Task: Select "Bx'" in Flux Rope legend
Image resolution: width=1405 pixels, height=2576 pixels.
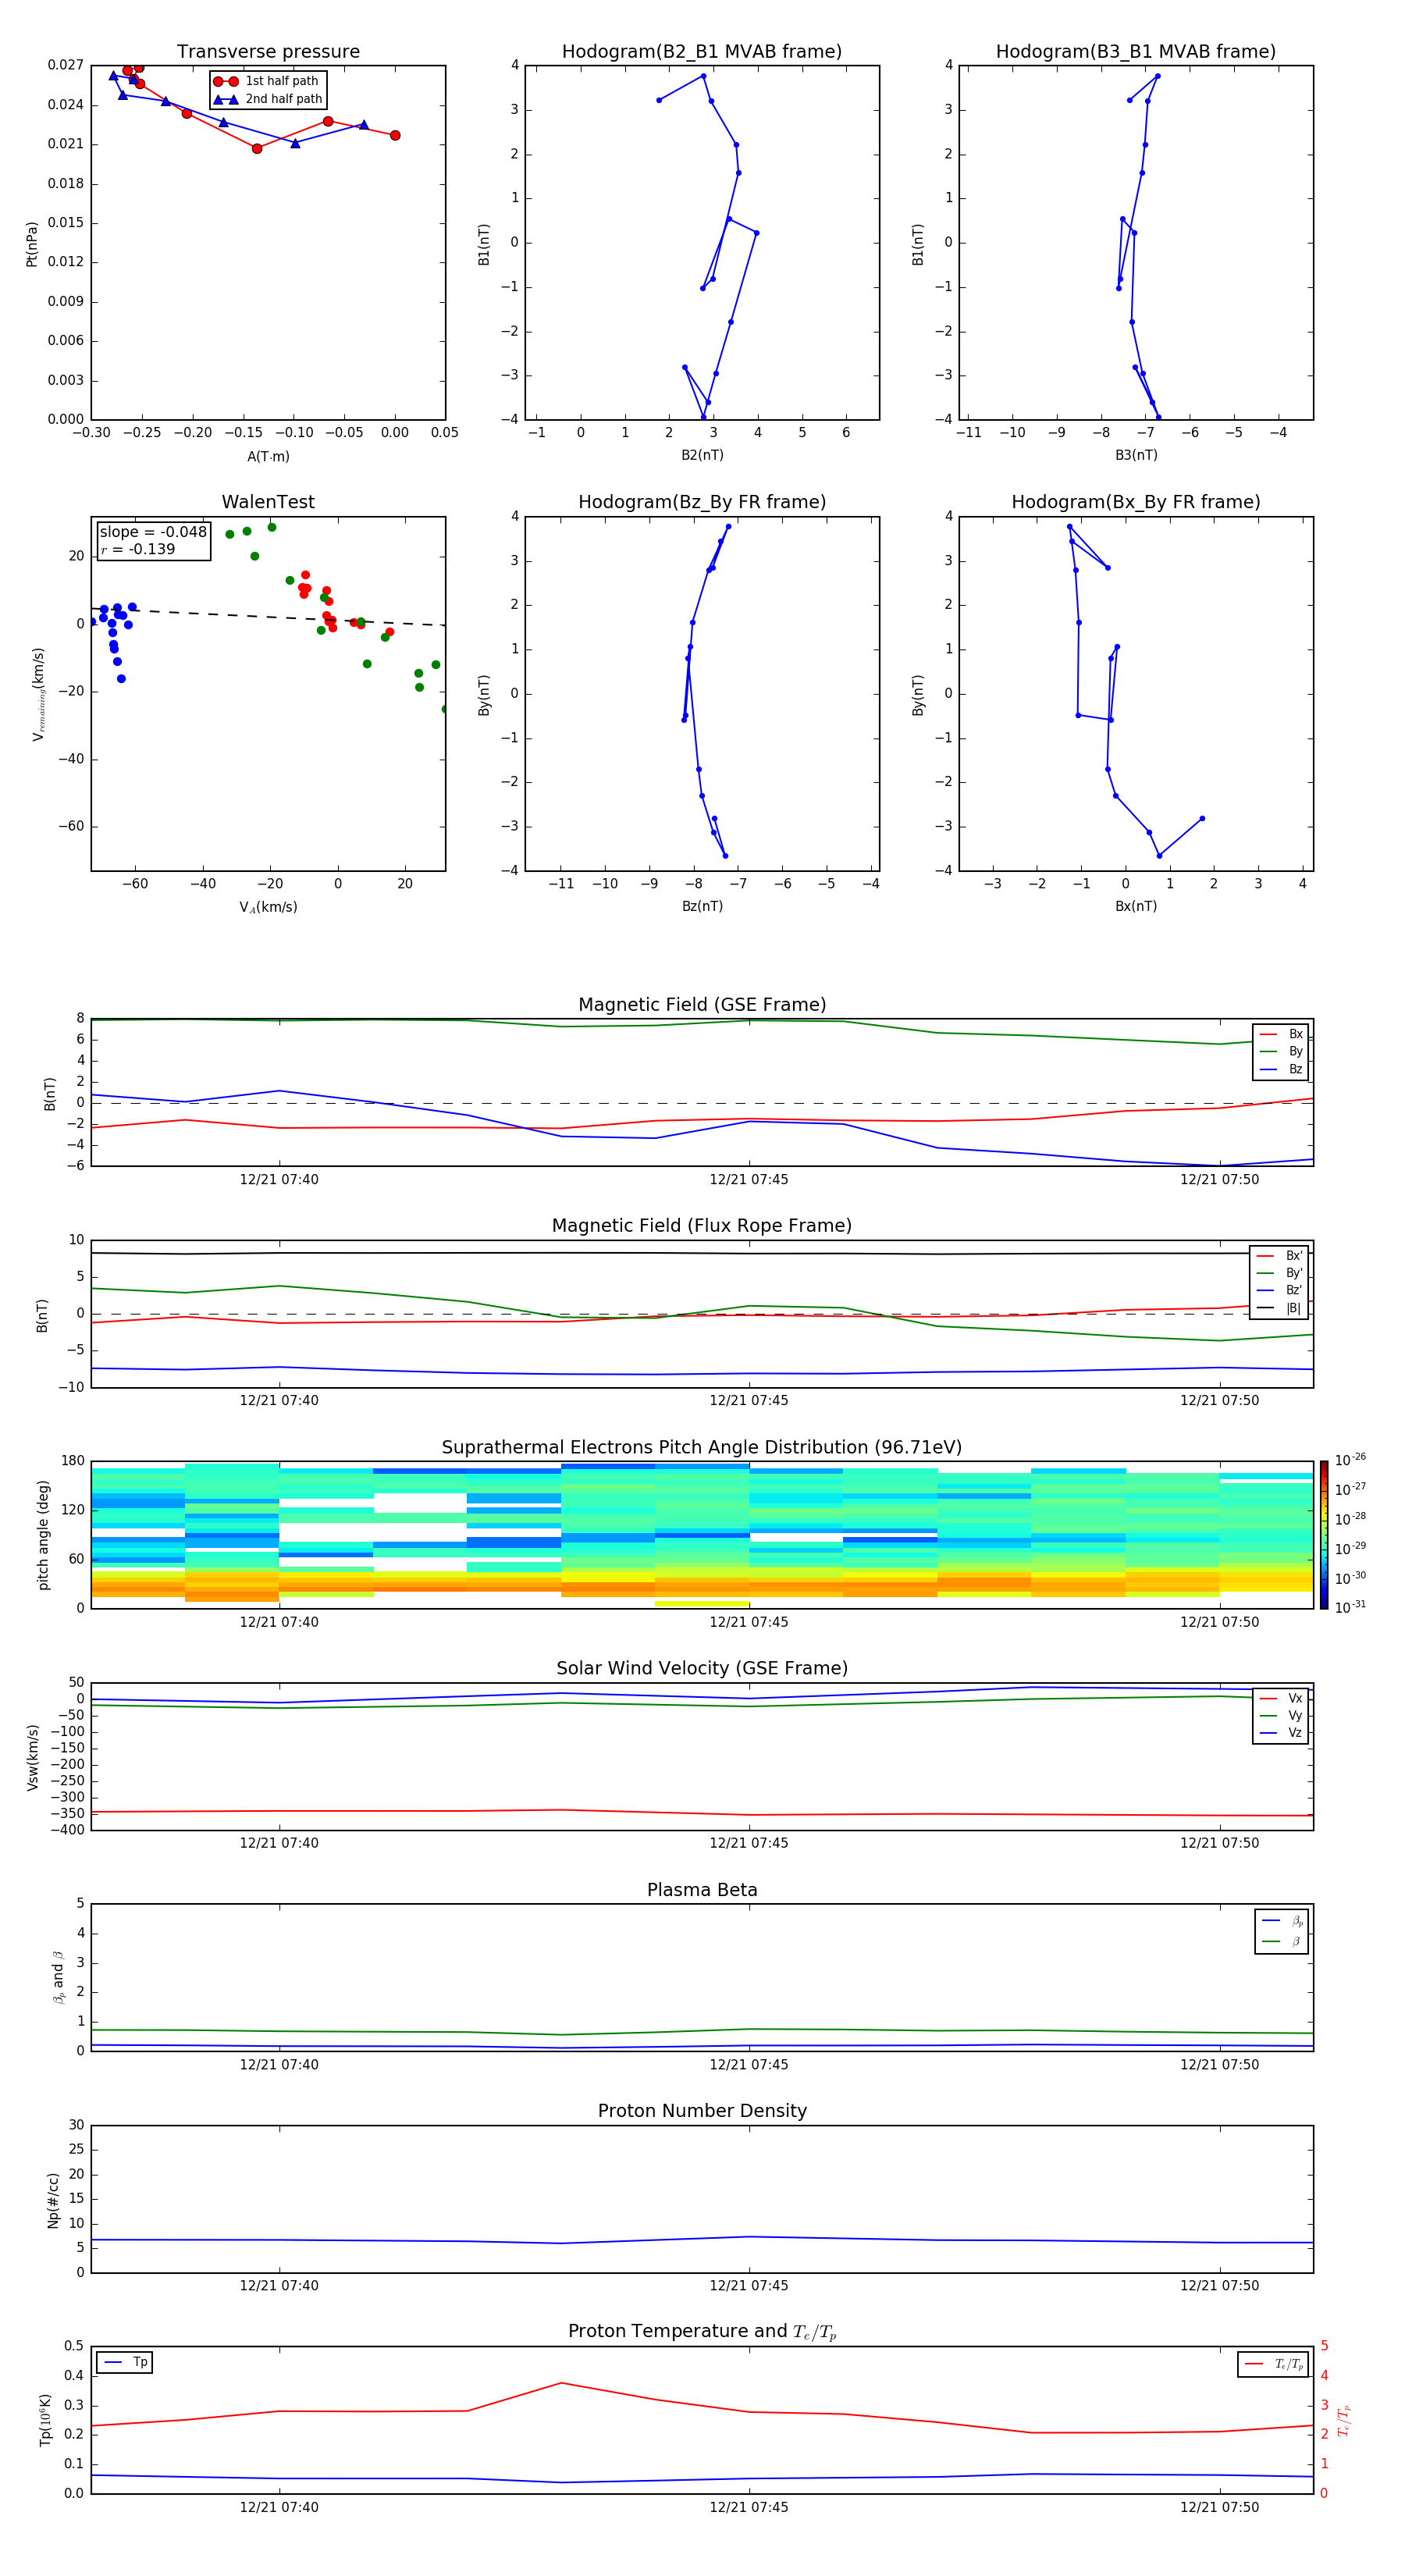Action: click(x=1279, y=1256)
